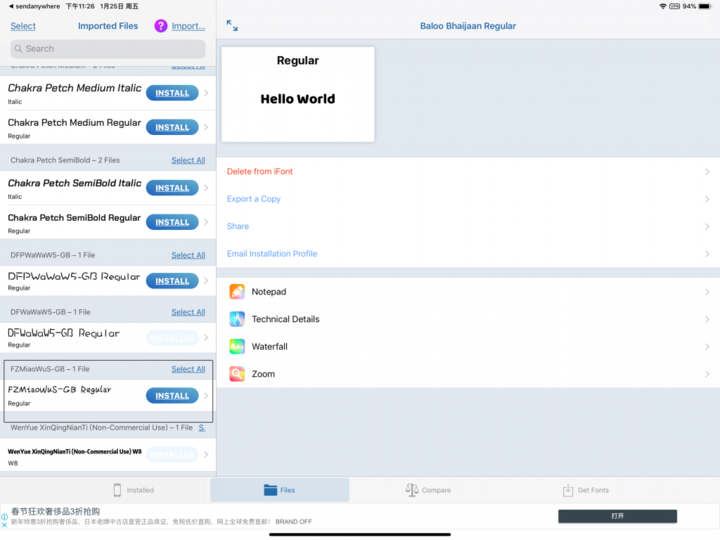Install FZMiaoWuS-GB Regular font
The height and width of the screenshot is (540, 720).
point(172,395)
